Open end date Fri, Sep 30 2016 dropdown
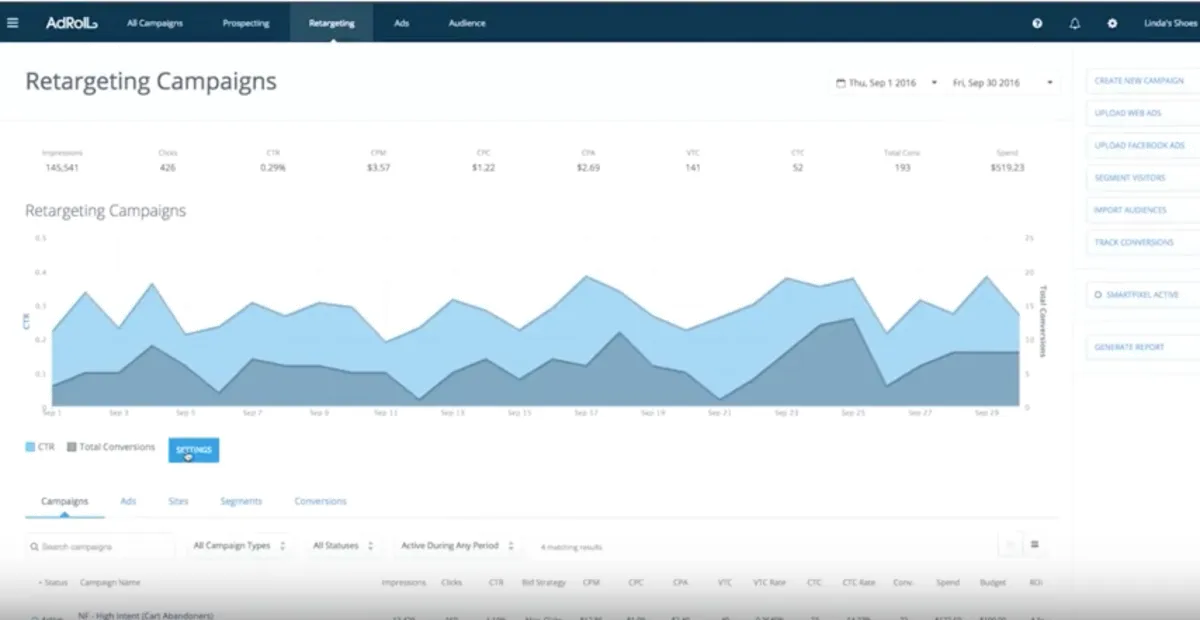1200x620 pixels. click(x=1003, y=83)
